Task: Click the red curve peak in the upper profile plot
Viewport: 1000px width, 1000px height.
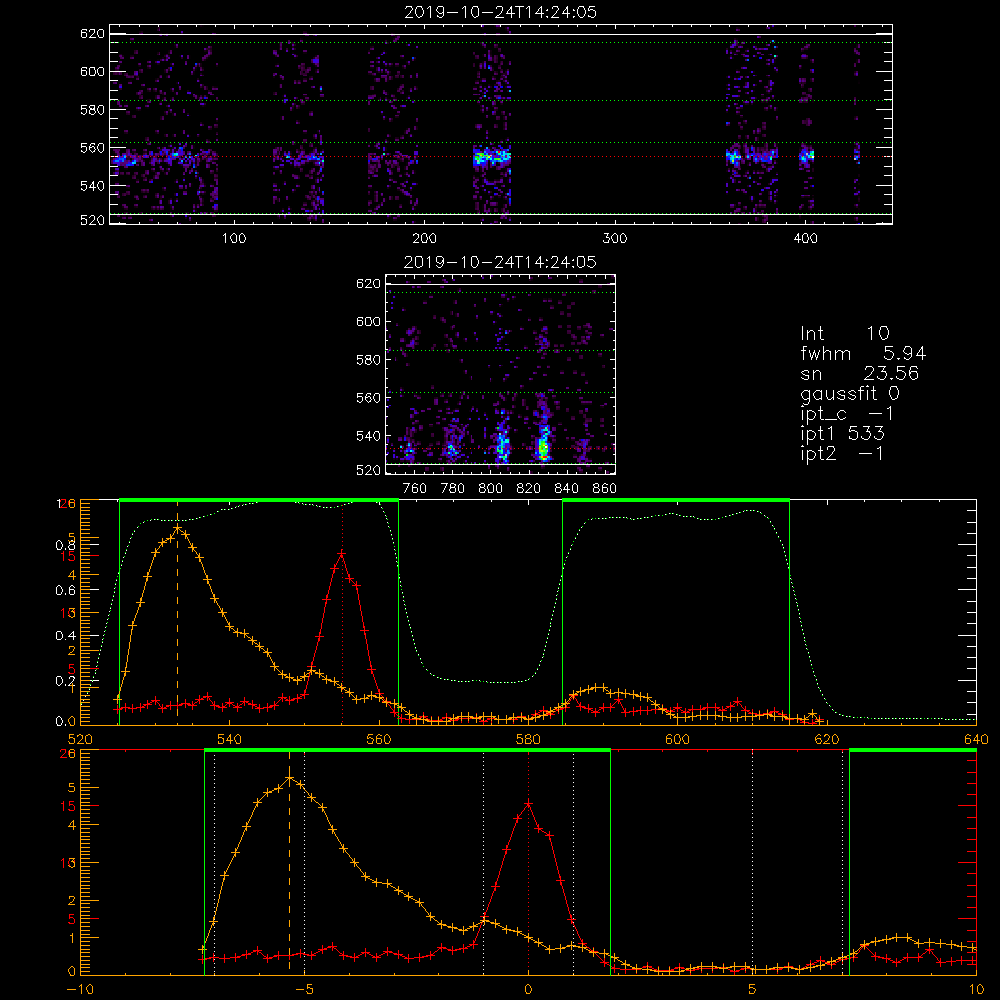Action: tap(342, 554)
